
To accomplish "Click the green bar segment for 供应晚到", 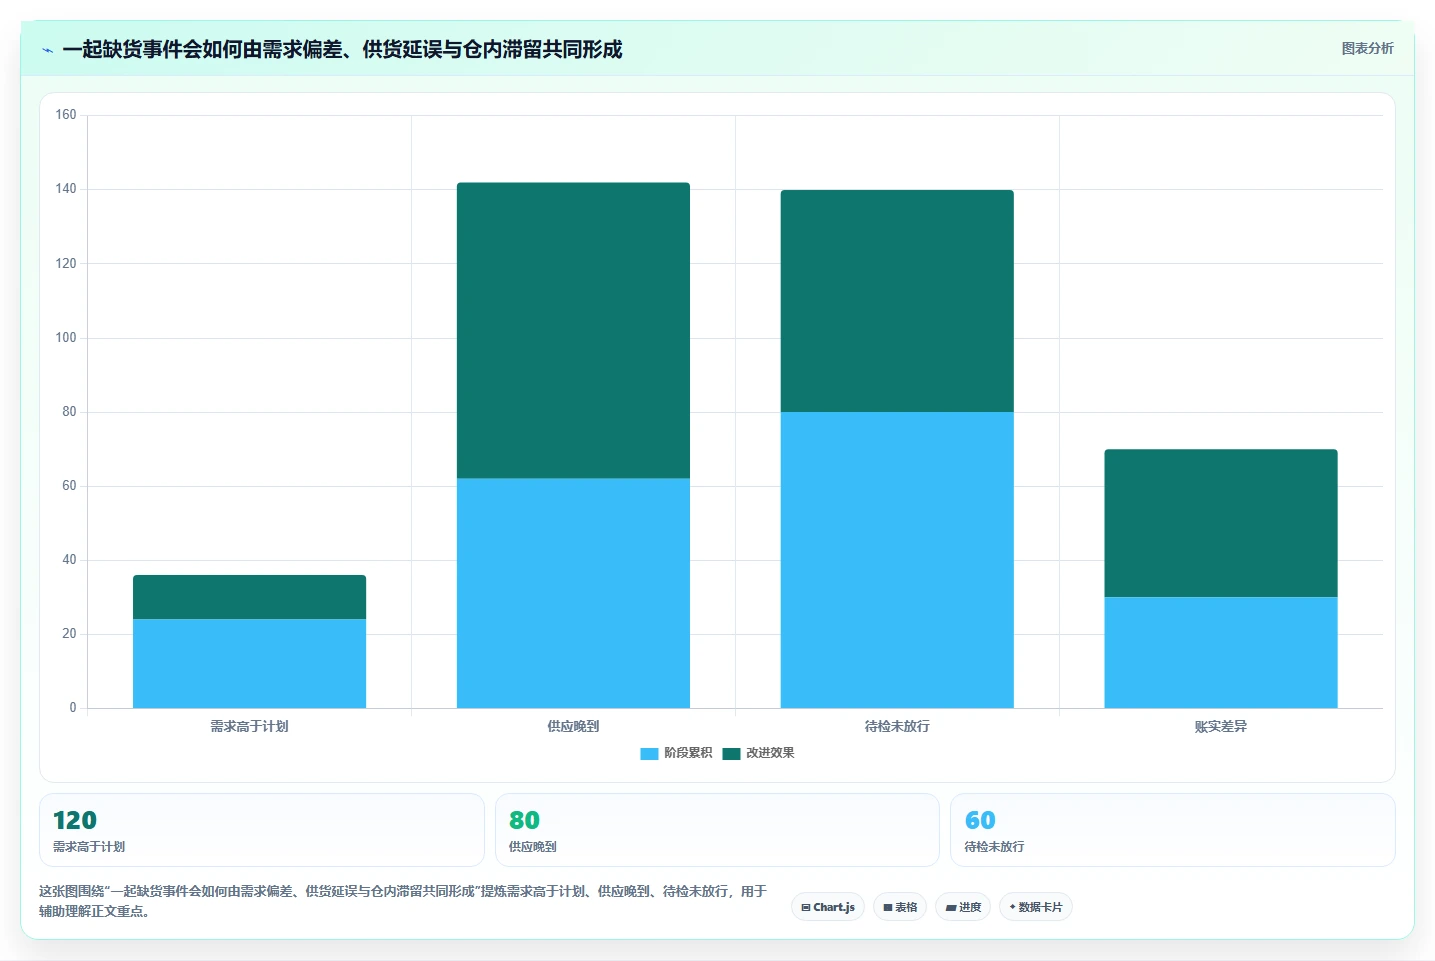I will click(x=573, y=330).
